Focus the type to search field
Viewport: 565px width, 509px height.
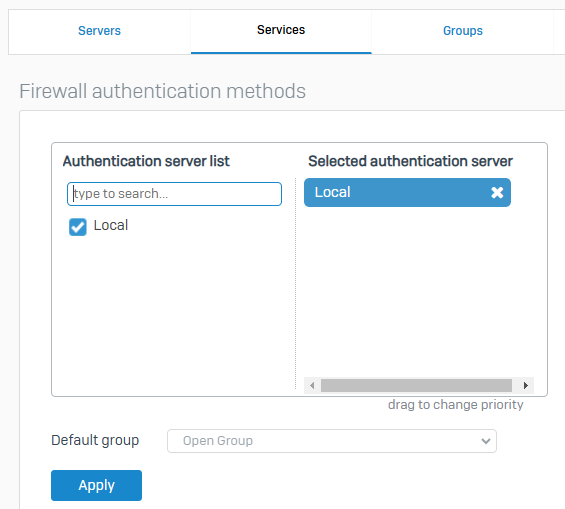pyautogui.click(x=174, y=194)
